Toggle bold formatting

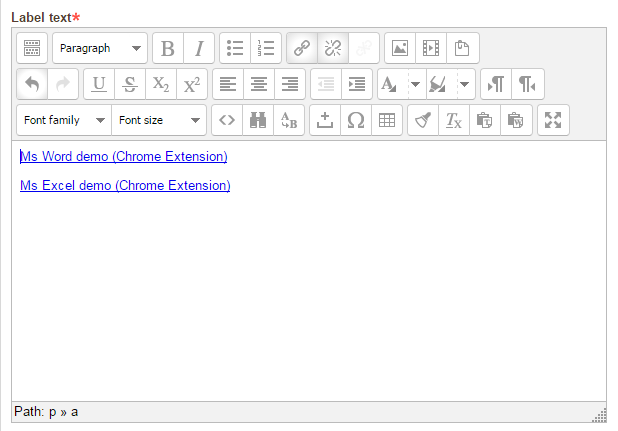pyautogui.click(x=168, y=48)
